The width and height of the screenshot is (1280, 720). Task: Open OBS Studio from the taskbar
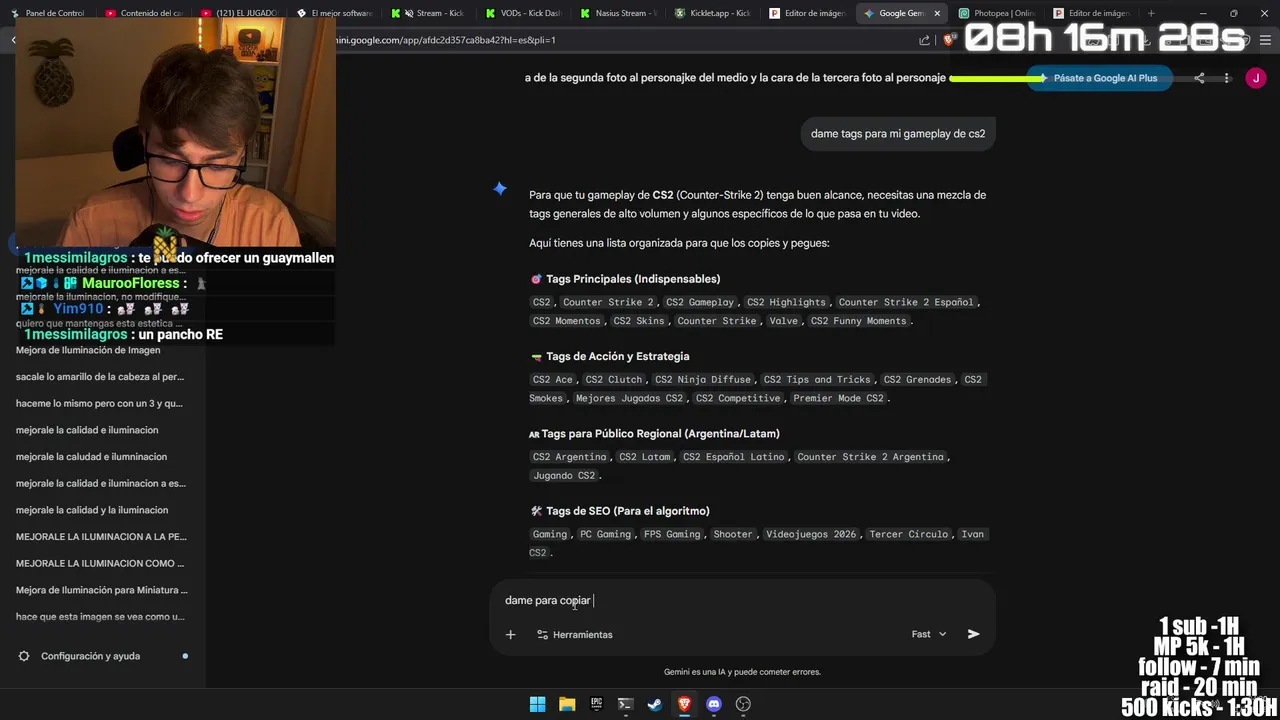click(x=743, y=704)
